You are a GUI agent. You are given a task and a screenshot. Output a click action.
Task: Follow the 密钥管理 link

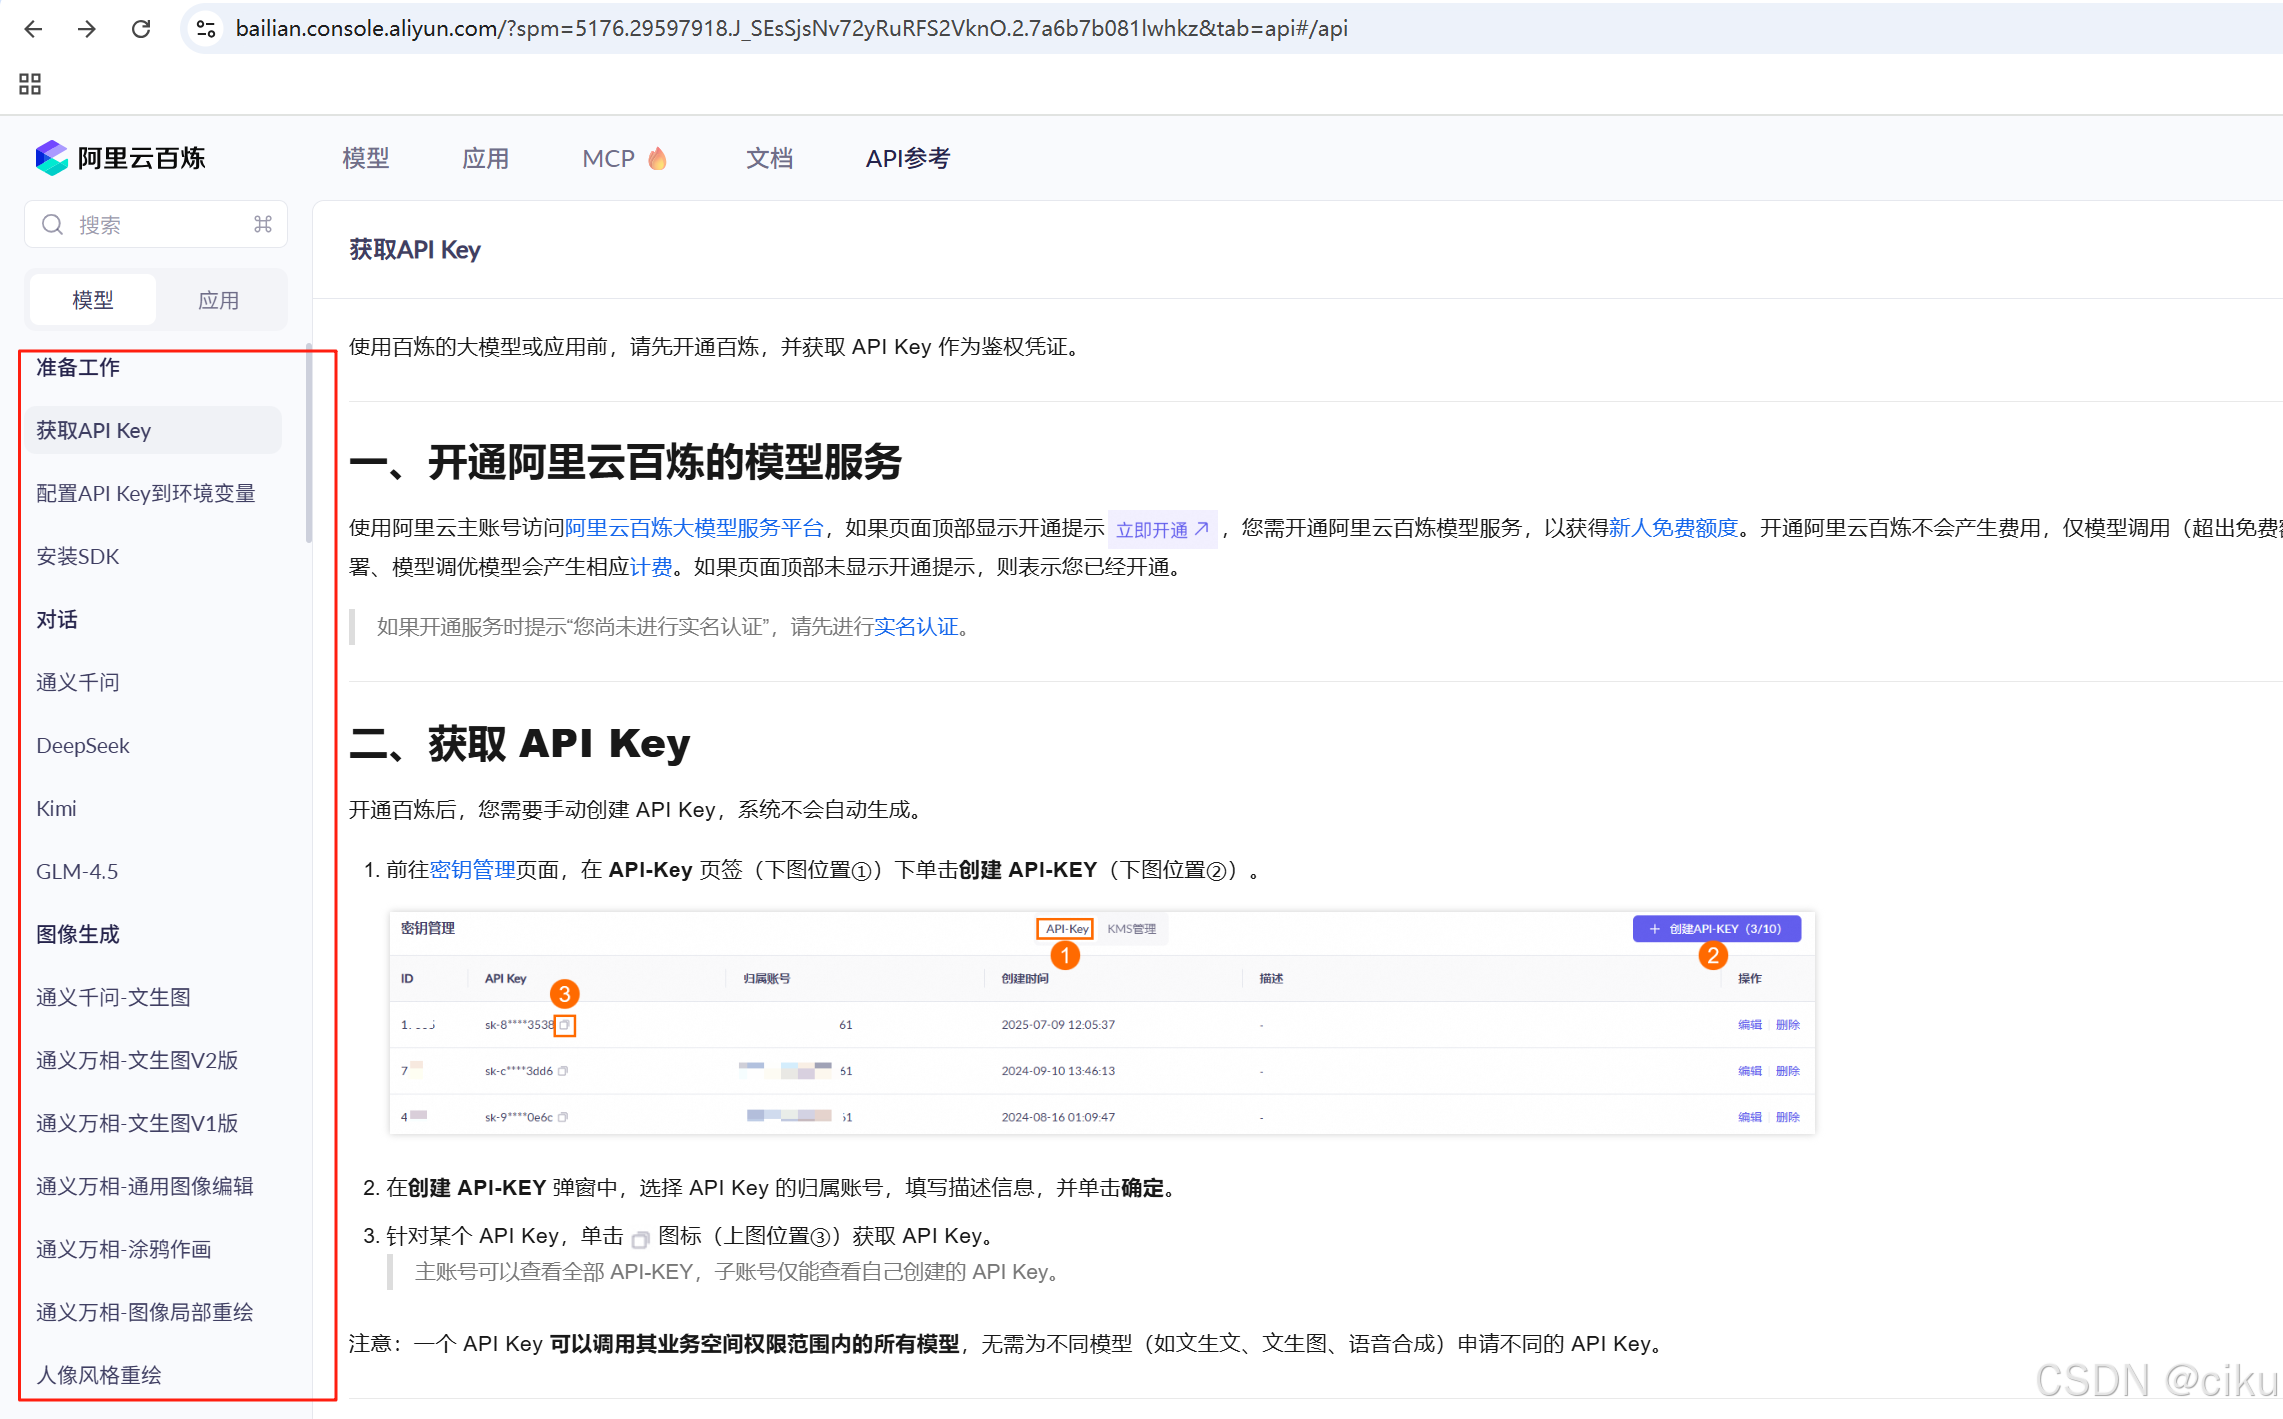tap(472, 870)
